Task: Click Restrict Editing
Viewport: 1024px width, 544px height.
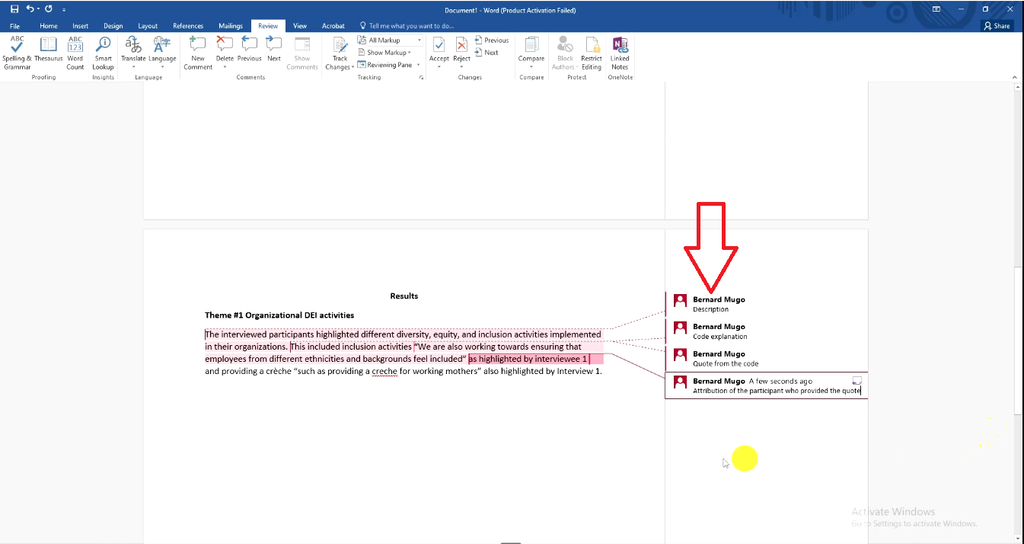Action: pyautogui.click(x=592, y=54)
